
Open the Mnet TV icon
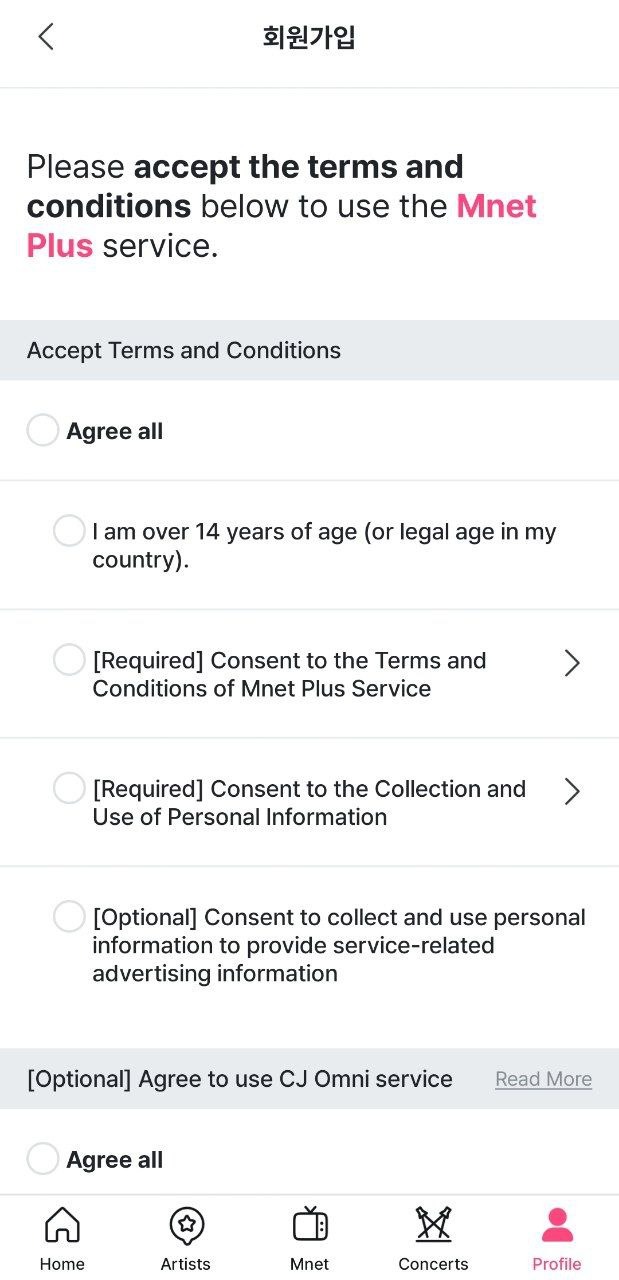[x=310, y=1224]
